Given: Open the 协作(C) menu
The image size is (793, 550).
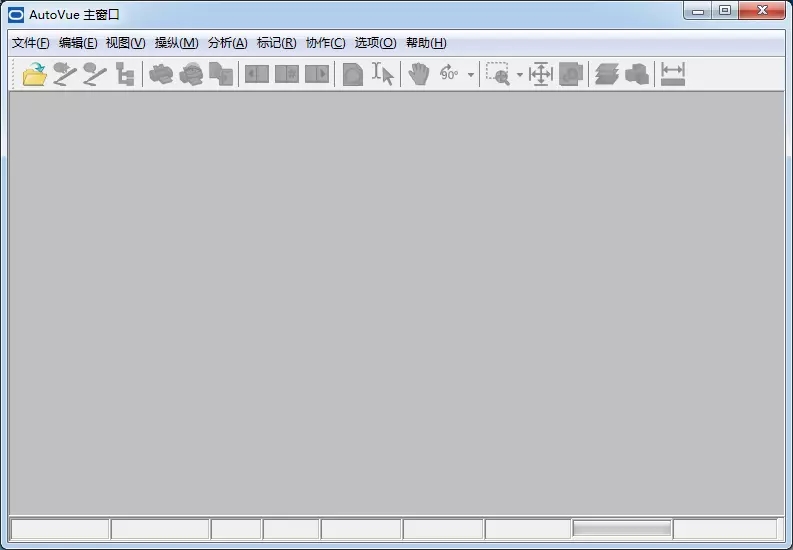Looking at the screenshot, I should point(326,43).
